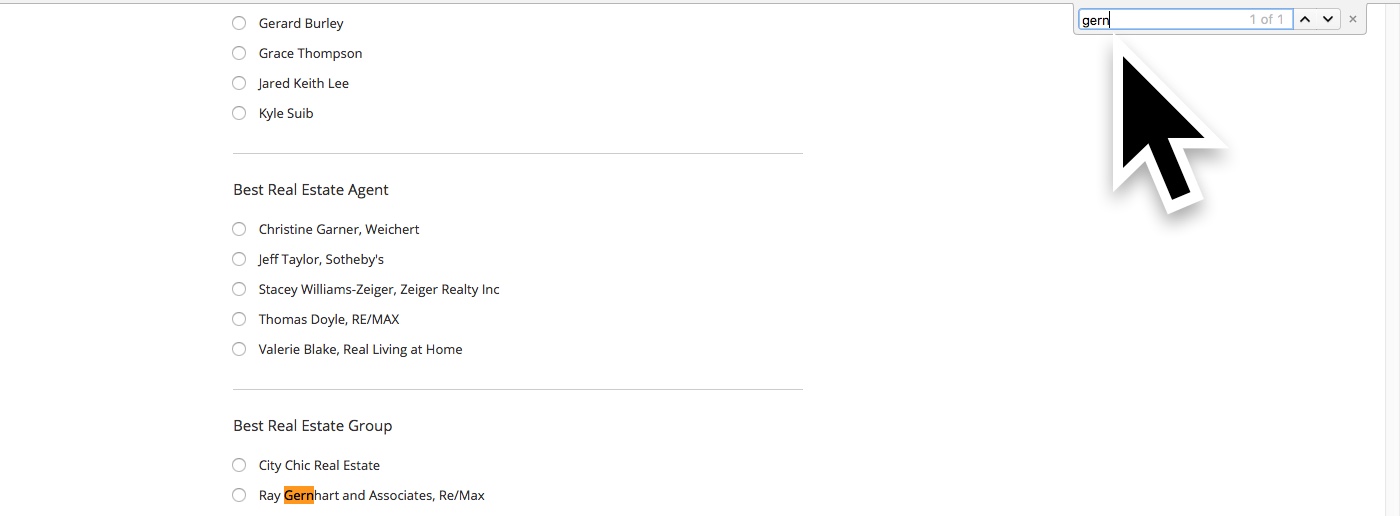Select Valerie Blake, Real Living at Home
Screen dimensions: 1400x516
tap(239, 349)
